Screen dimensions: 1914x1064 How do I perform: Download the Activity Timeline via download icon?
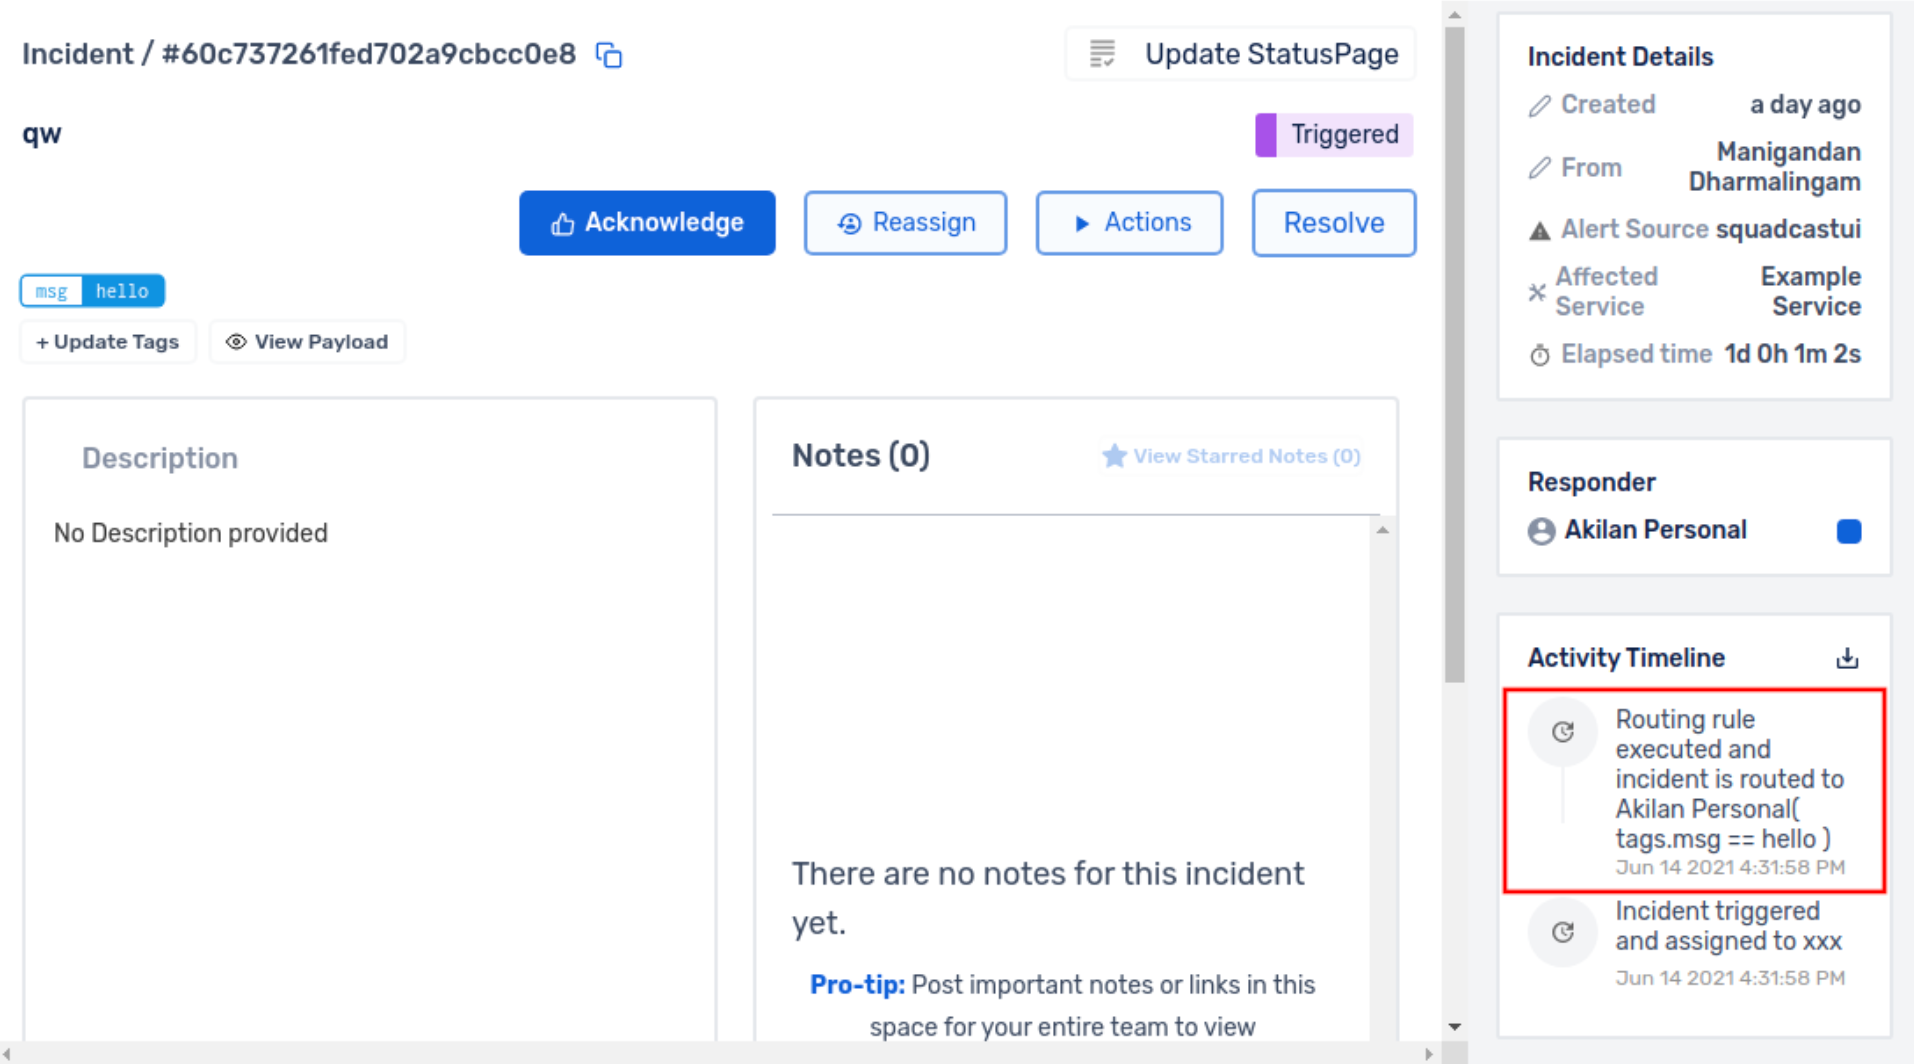point(1847,658)
